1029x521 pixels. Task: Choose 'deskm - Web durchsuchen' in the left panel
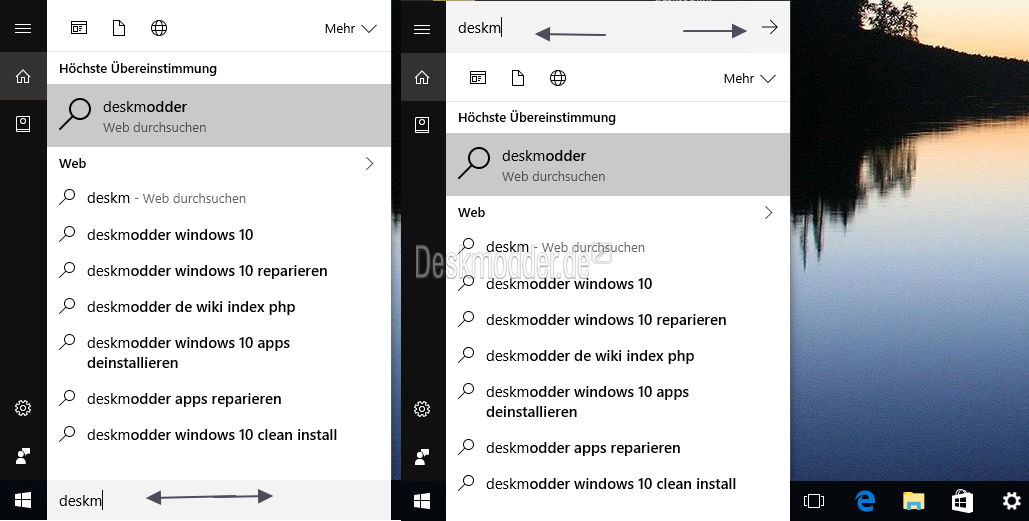[219, 198]
